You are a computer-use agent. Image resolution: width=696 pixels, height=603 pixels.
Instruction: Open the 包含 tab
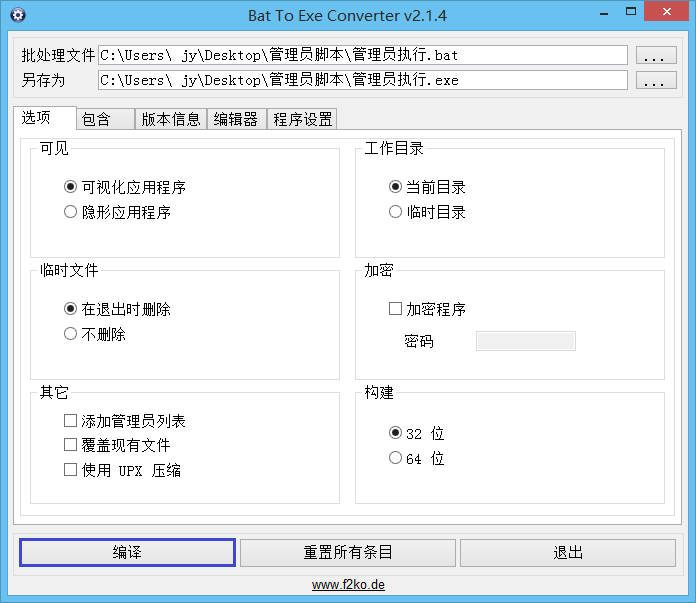pos(106,119)
